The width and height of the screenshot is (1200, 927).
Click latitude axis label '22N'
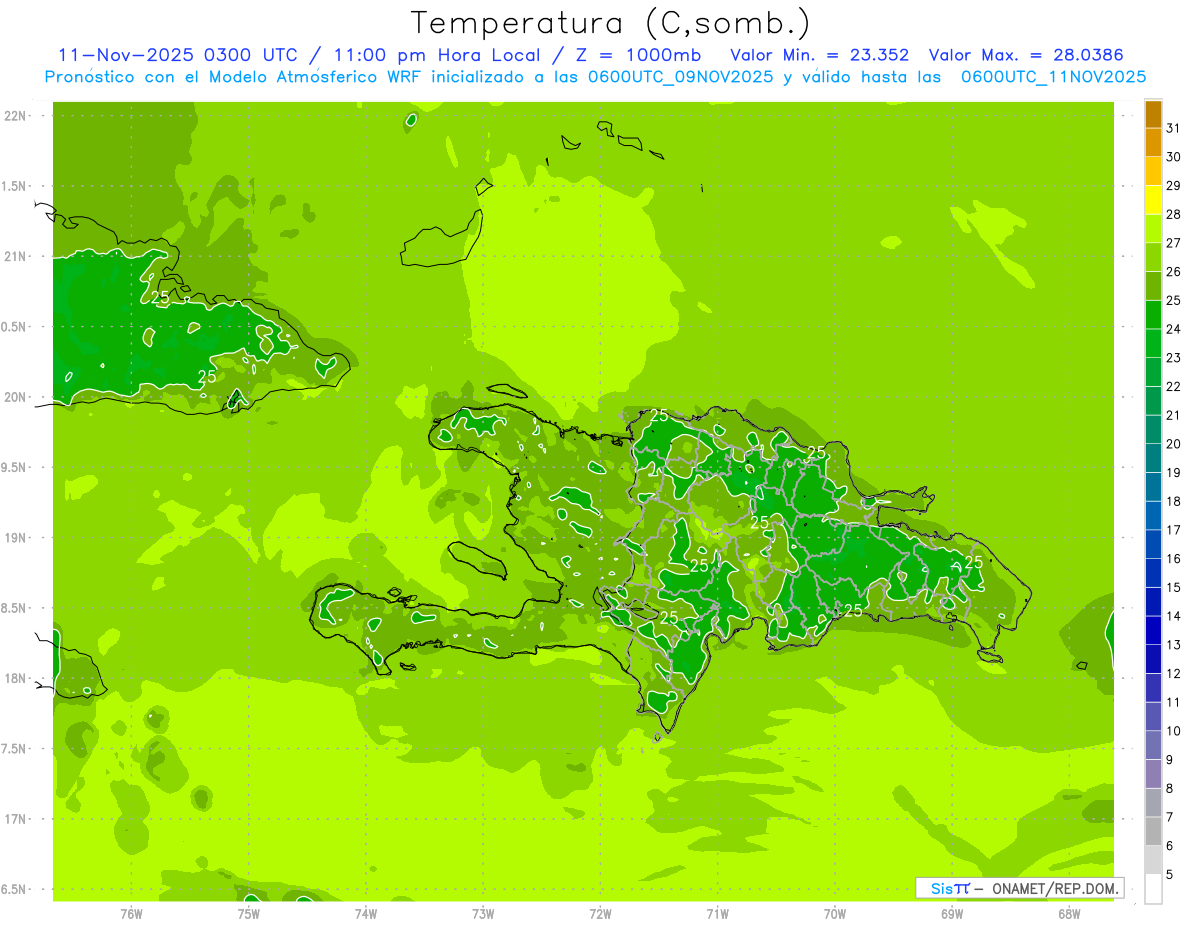tap(15, 116)
